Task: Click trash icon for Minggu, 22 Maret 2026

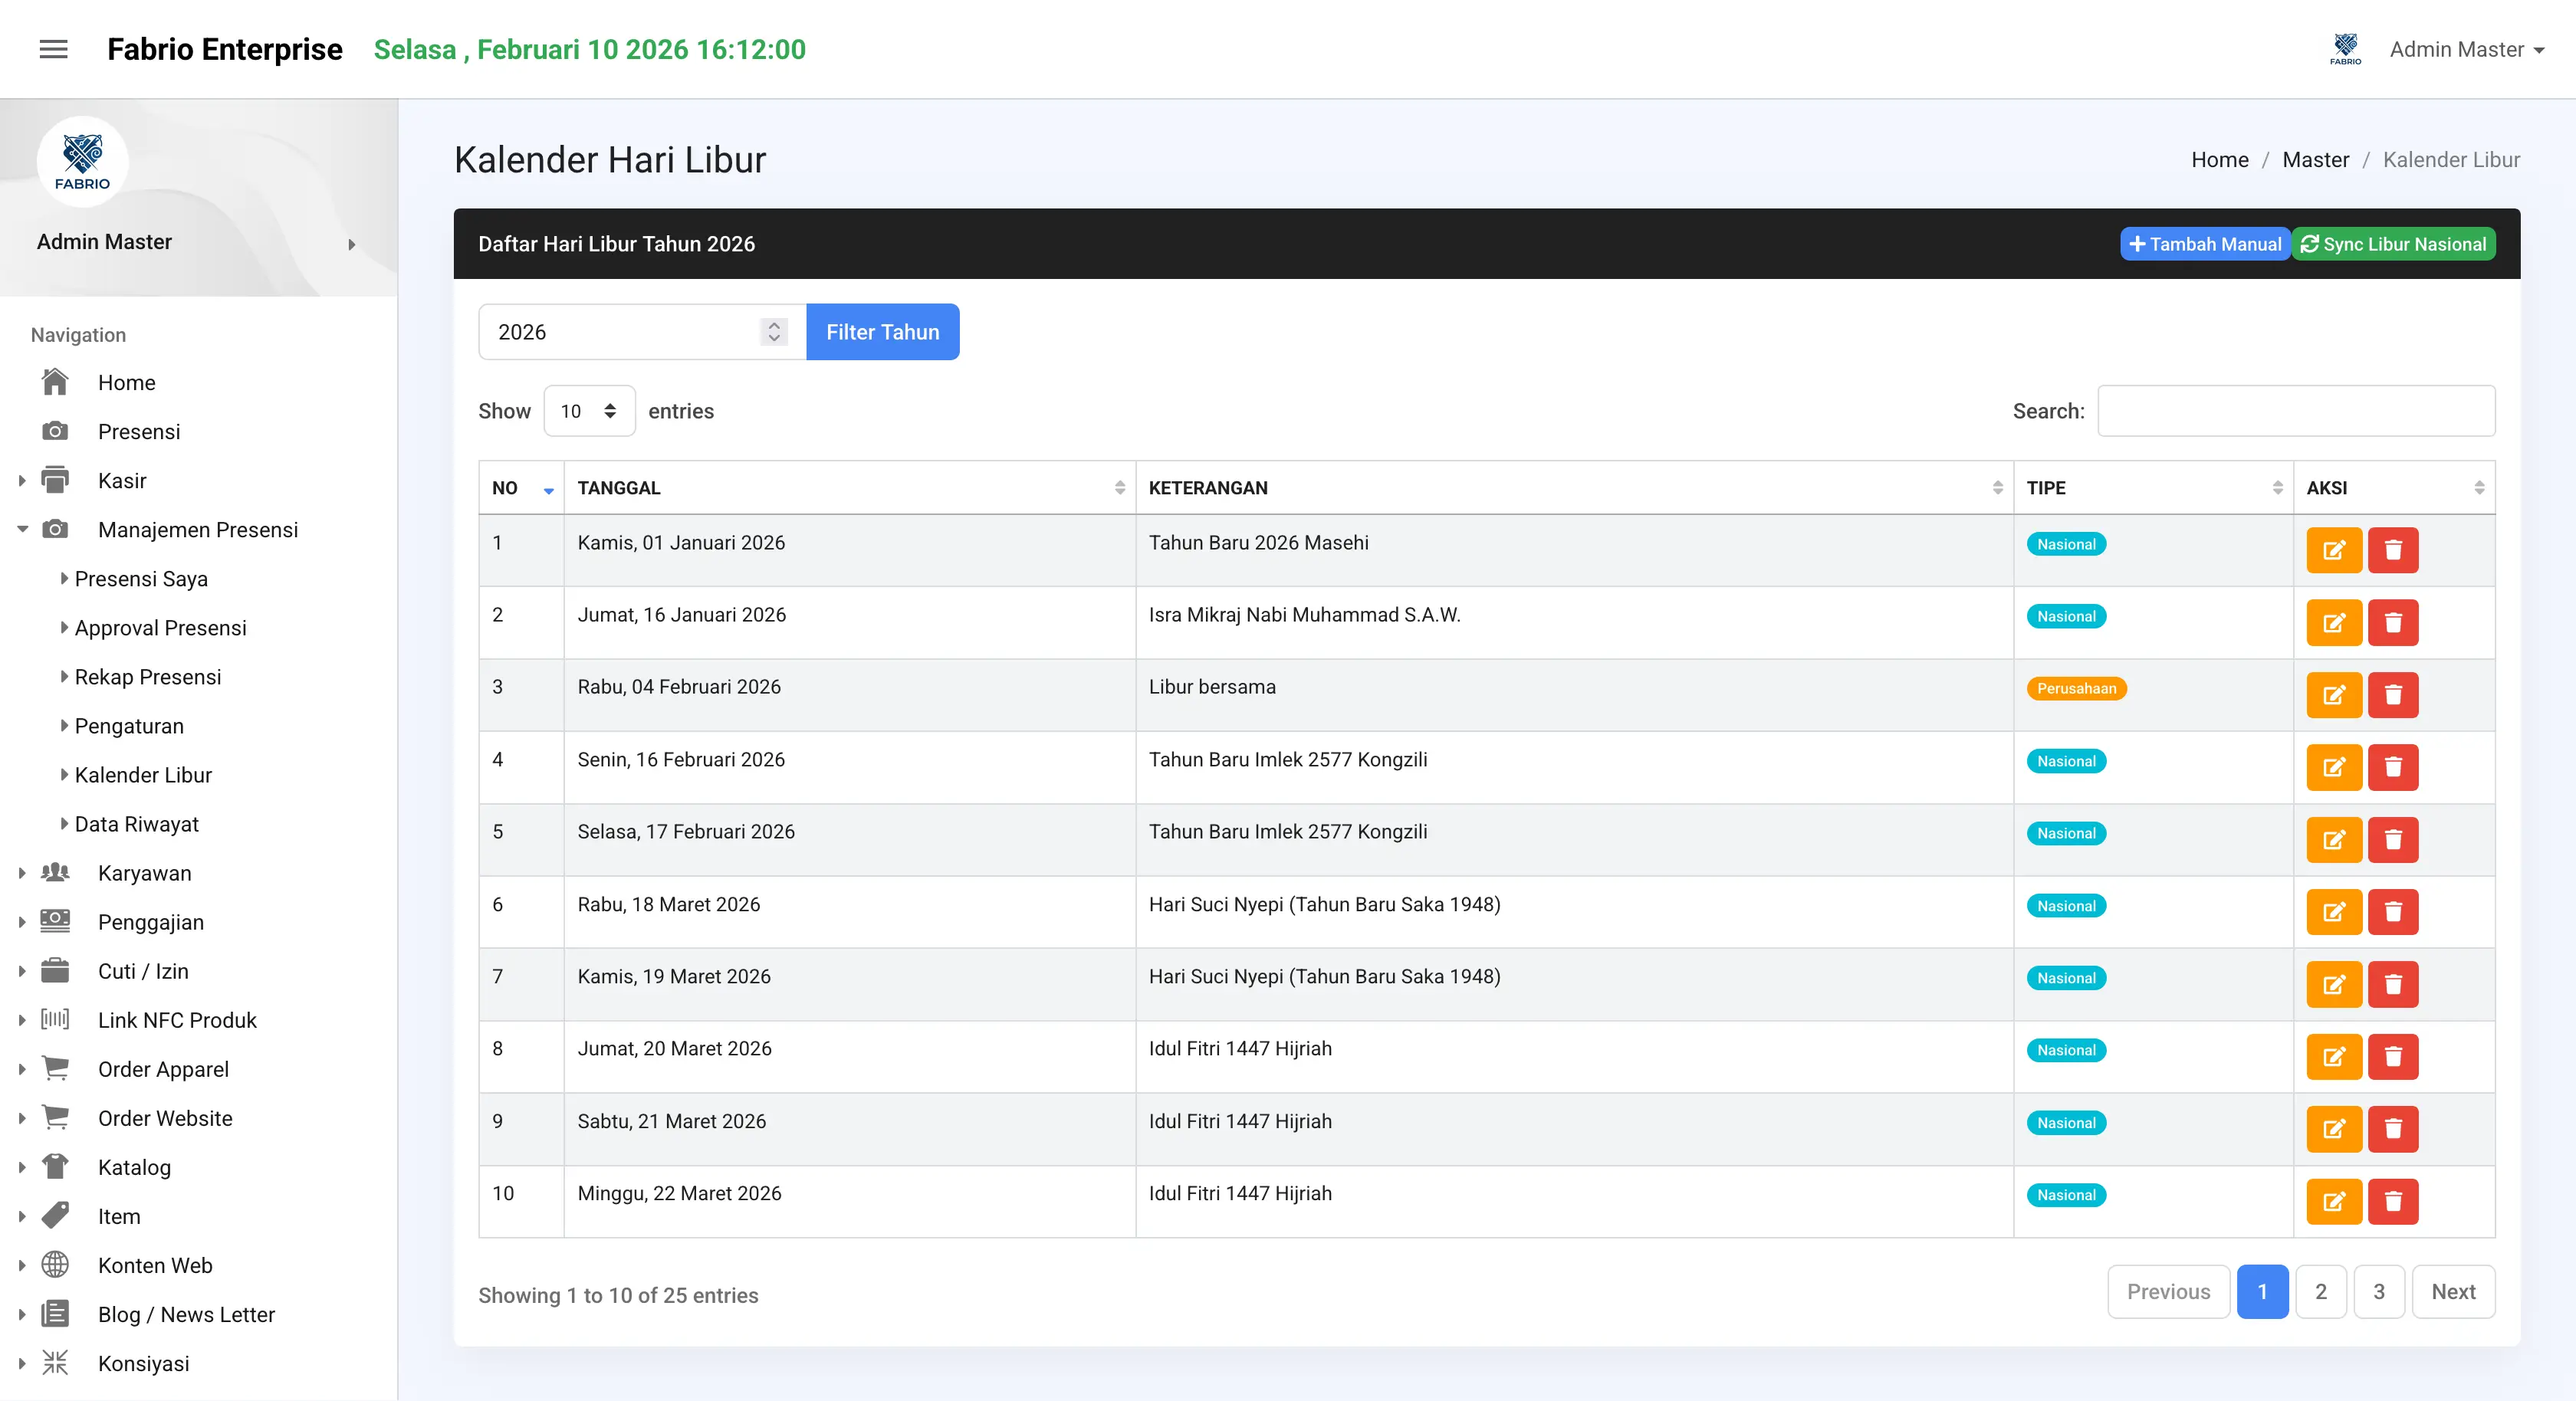Action: (2393, 1200)
